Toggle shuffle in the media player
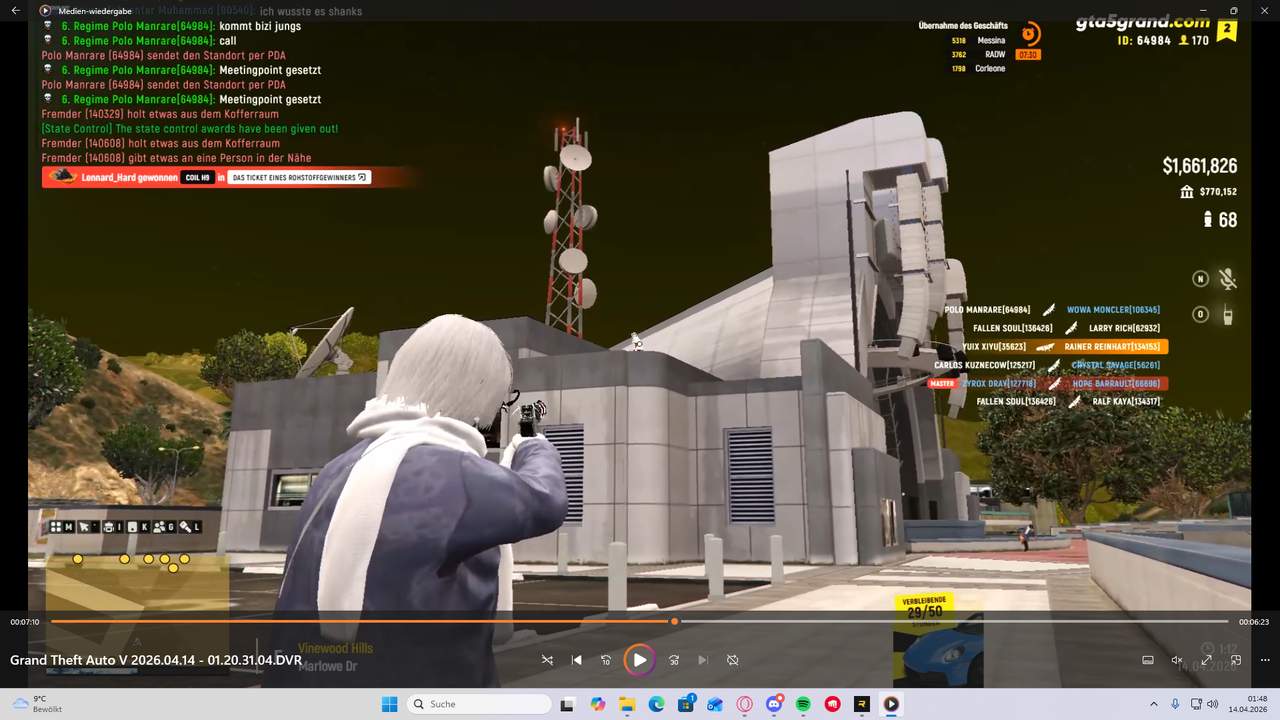The width and height of the screenshot is (1280, 720). 547,660
